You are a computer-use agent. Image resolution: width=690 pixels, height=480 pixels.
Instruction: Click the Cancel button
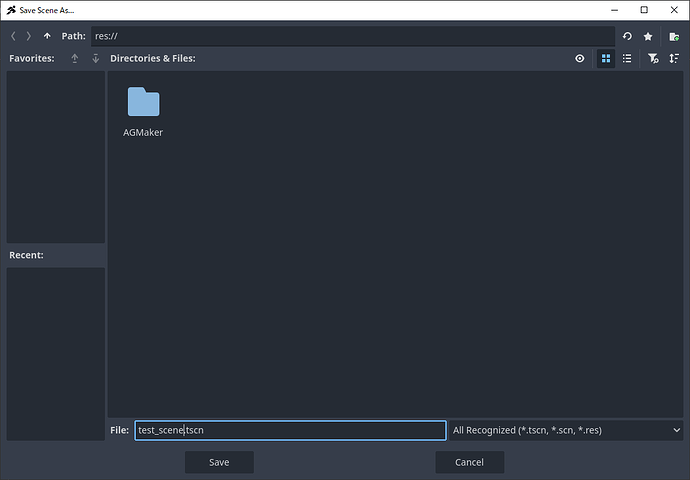[x=469, y=462]
